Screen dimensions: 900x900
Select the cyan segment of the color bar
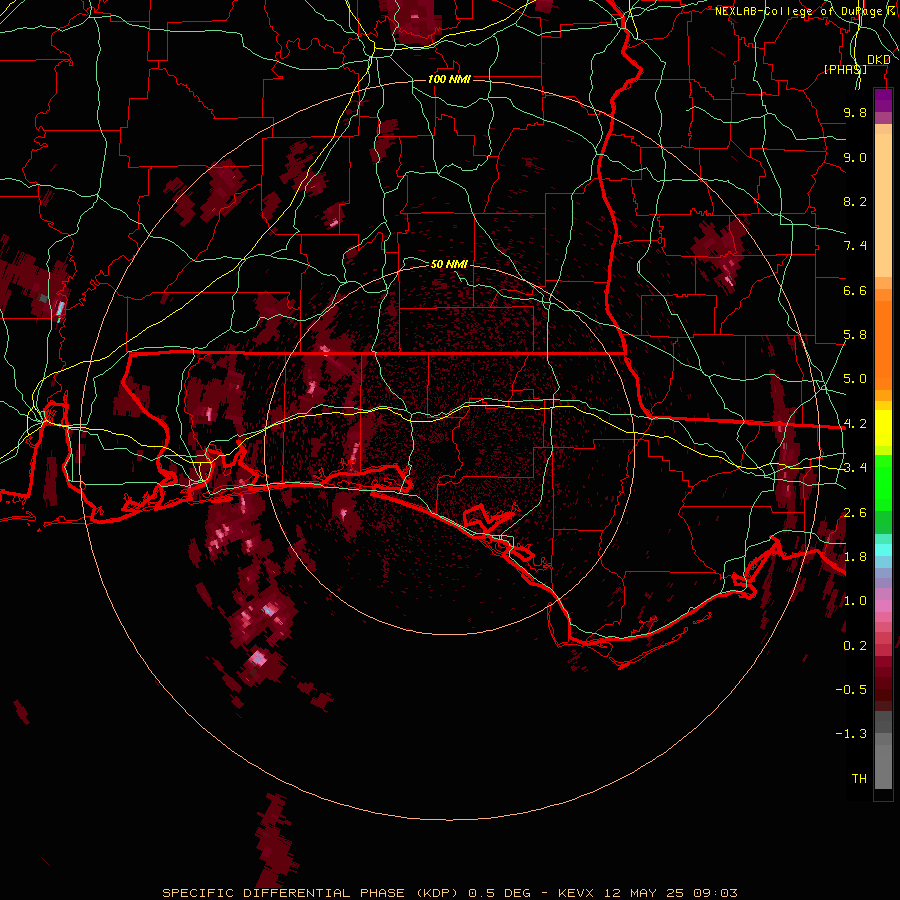[883, 550]
